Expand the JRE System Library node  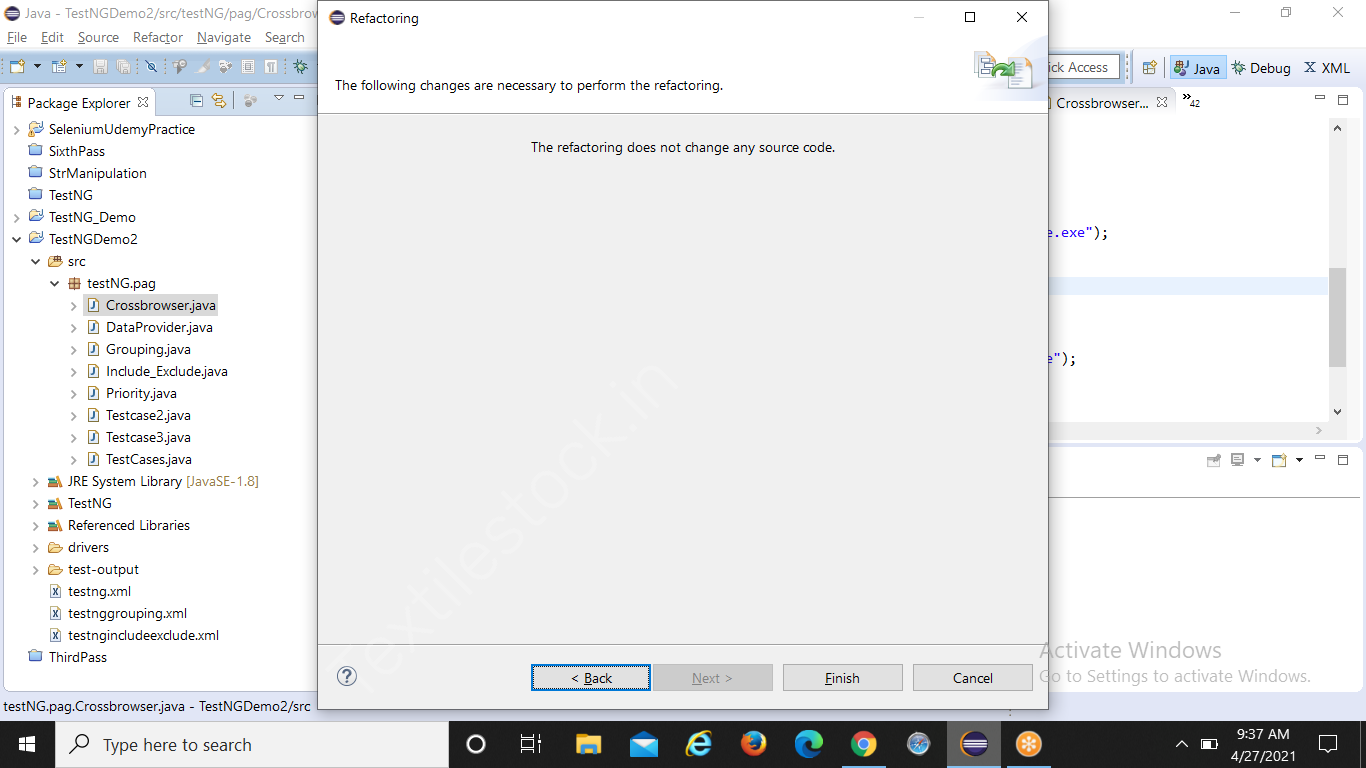pos(35,482)
